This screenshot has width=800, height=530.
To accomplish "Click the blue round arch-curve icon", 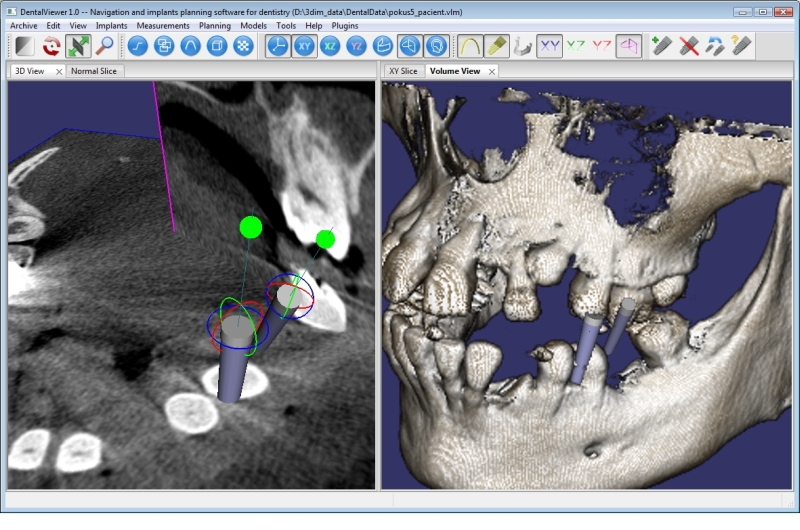I will coord(191,46).
